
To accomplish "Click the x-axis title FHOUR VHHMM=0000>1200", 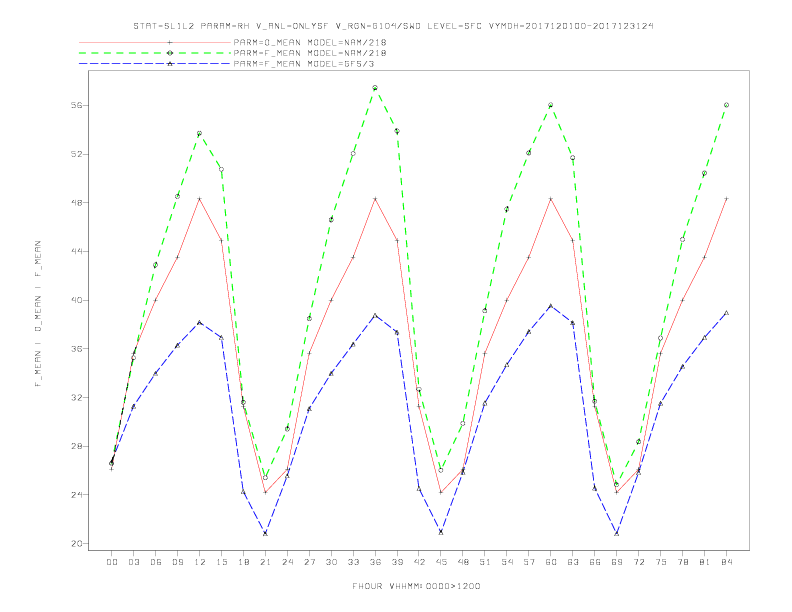I will (416, 586).
